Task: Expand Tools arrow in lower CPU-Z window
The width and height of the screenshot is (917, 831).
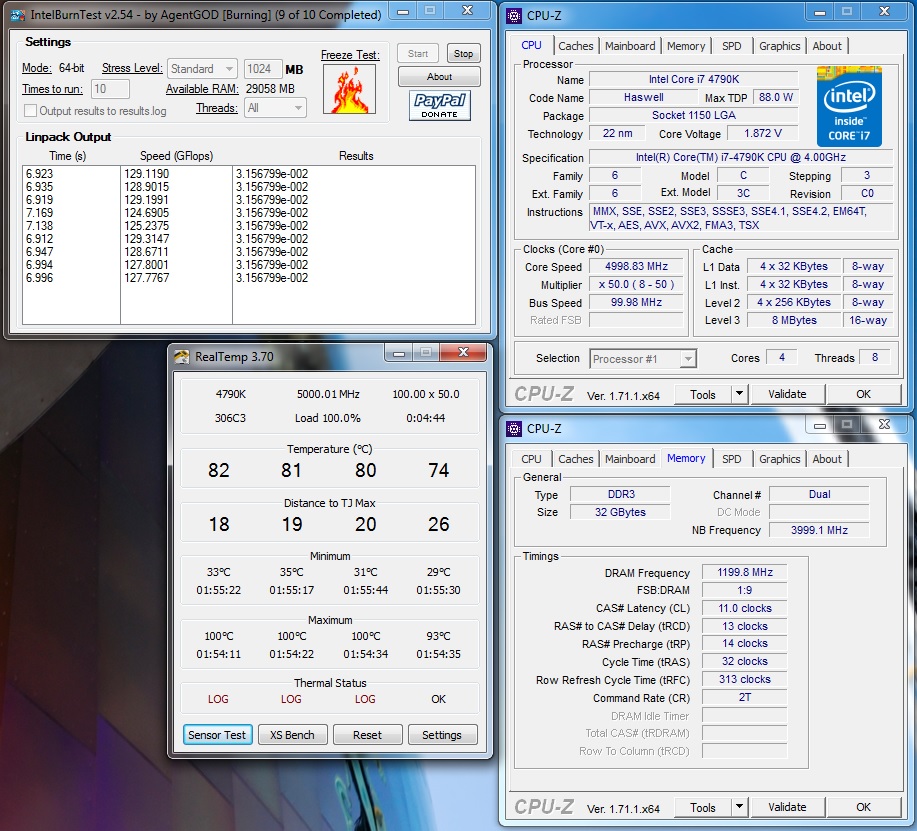Action: click(x=739, y=806)
